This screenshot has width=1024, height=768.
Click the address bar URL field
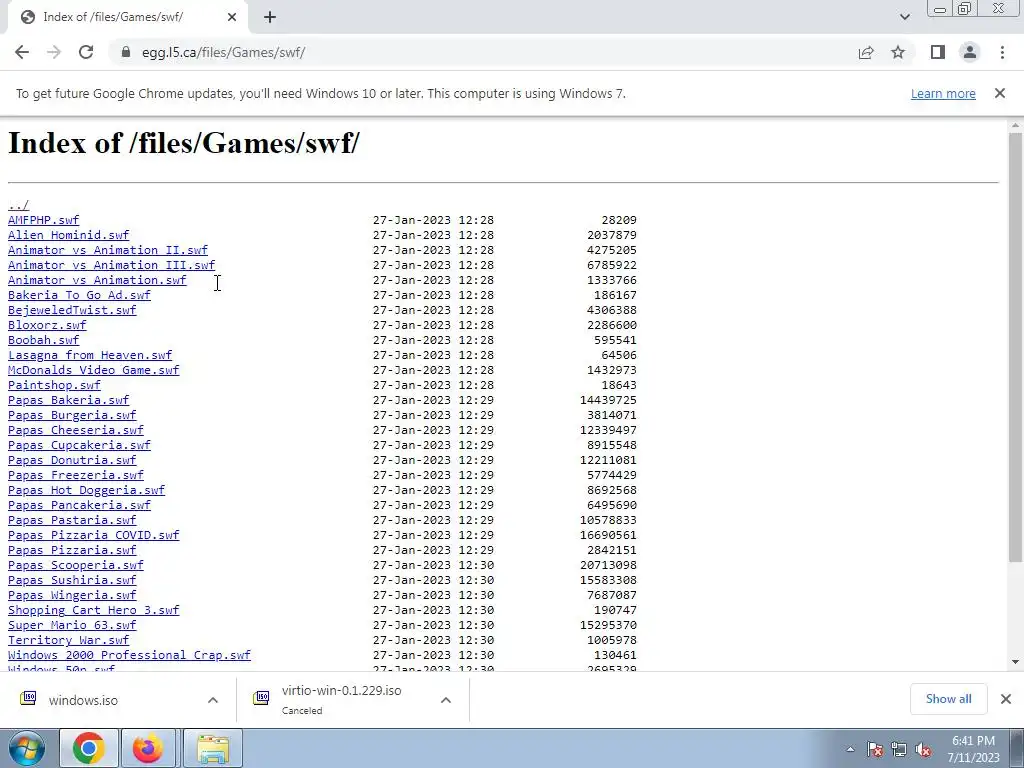[483, 52]
